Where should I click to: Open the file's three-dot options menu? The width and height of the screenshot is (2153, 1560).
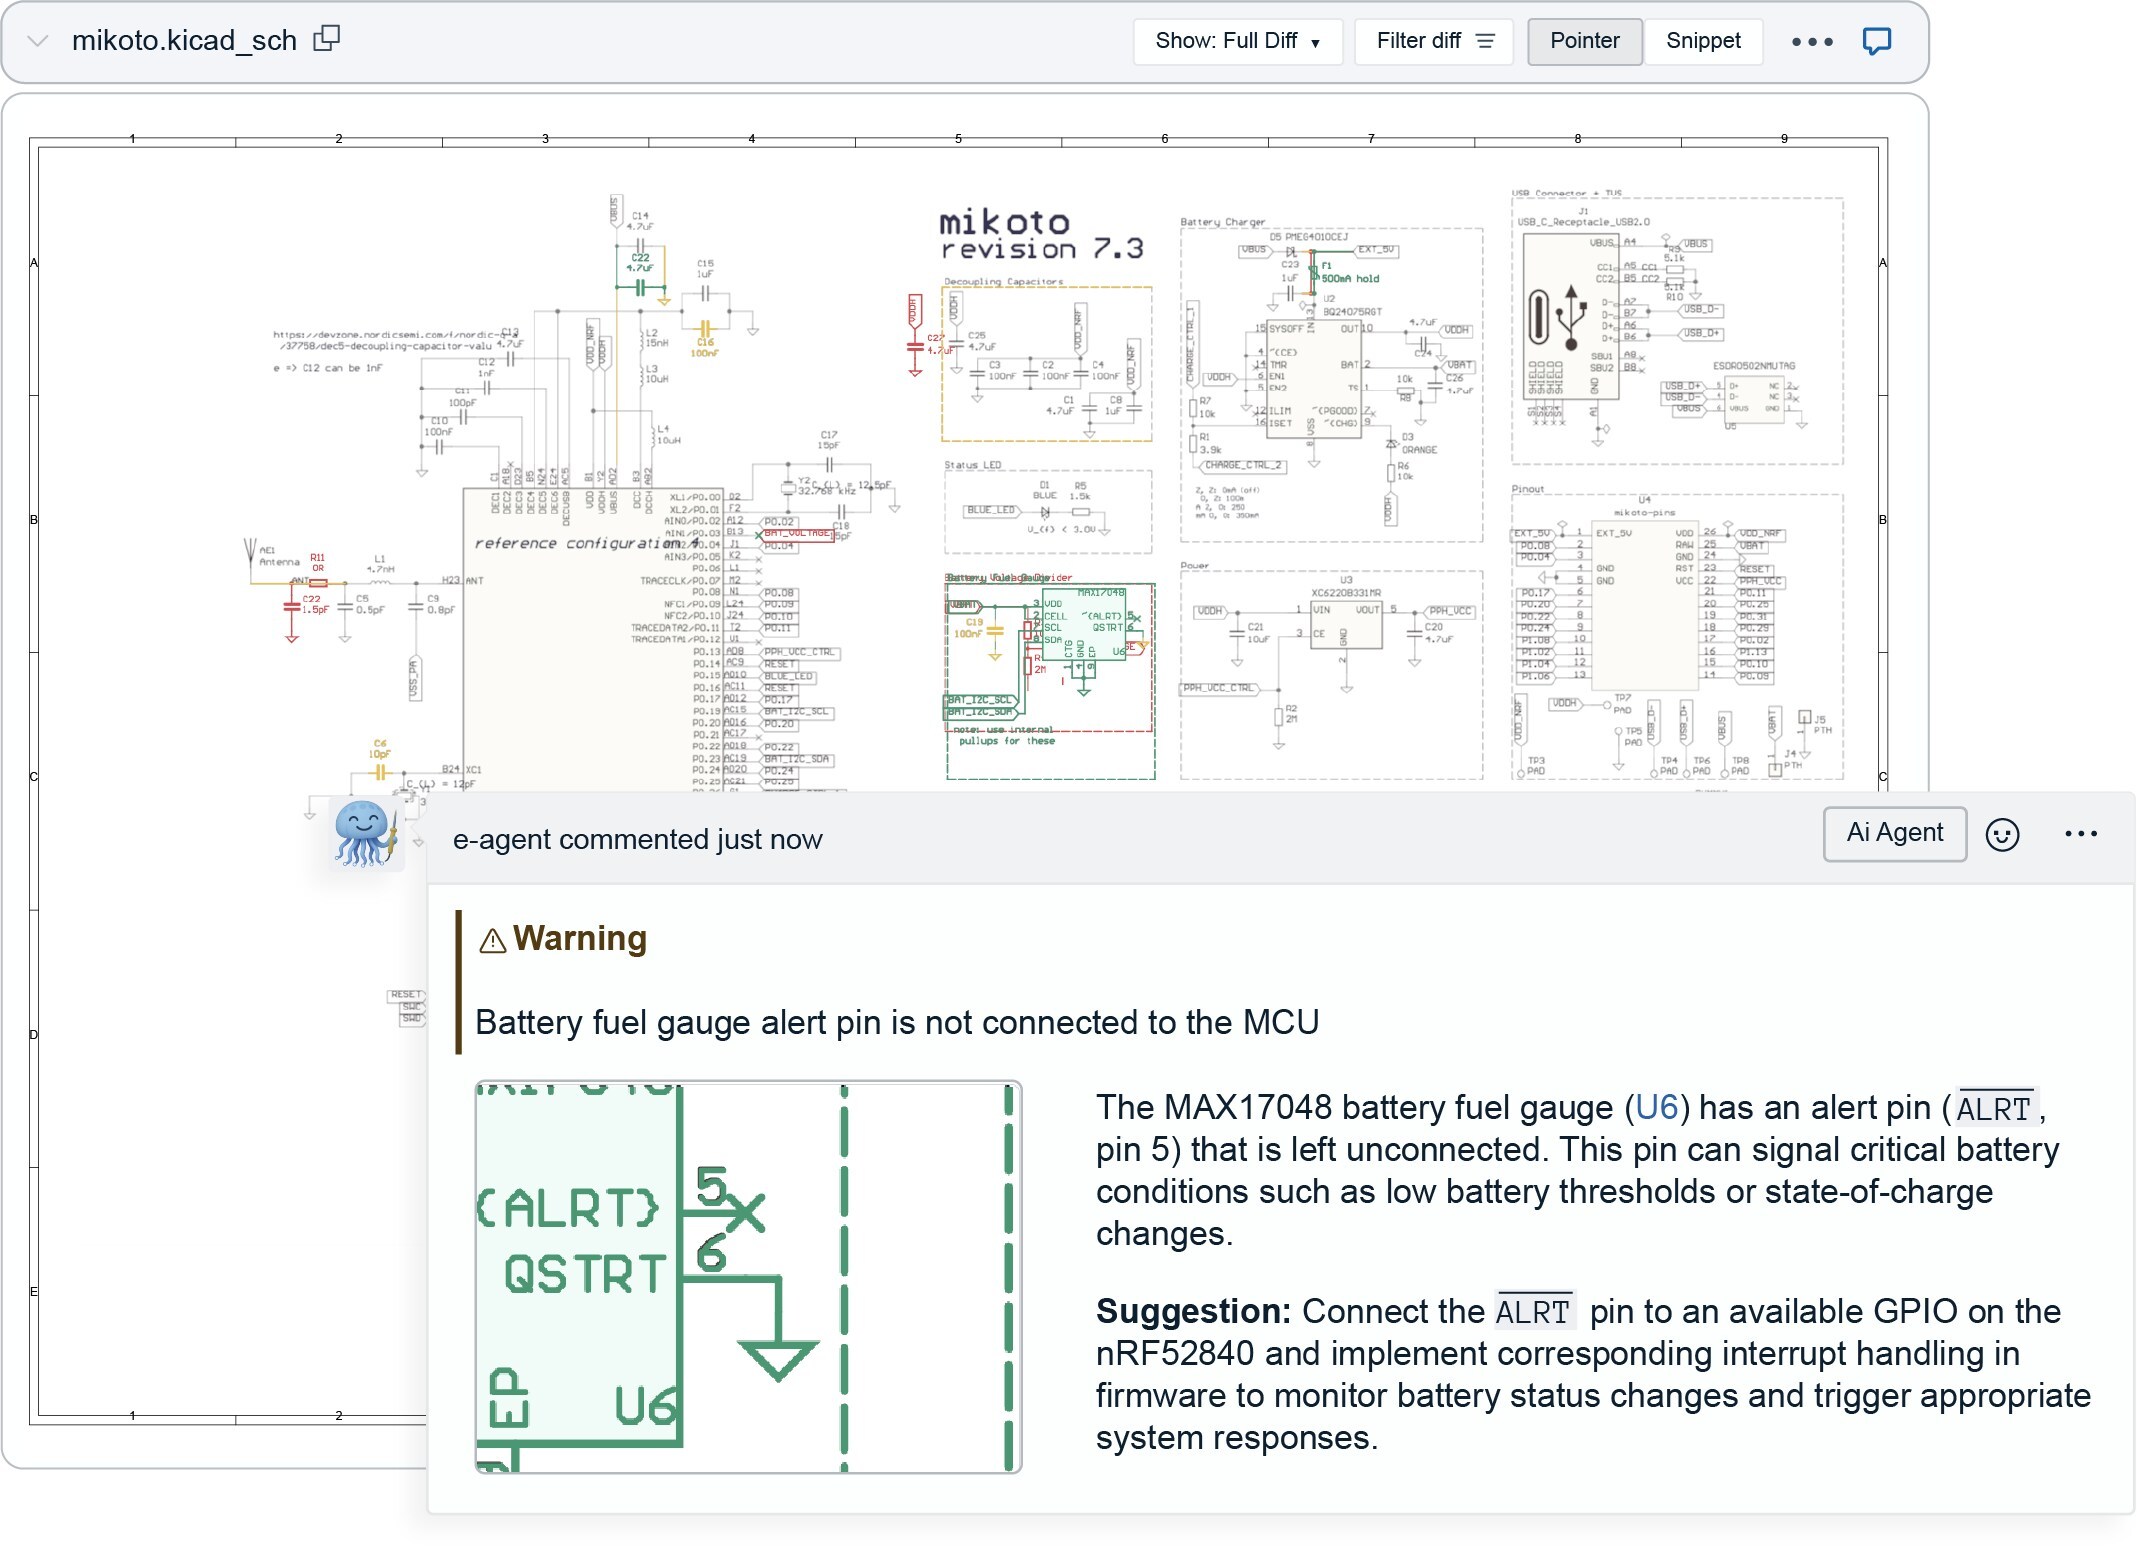(x=1811, y=42)
